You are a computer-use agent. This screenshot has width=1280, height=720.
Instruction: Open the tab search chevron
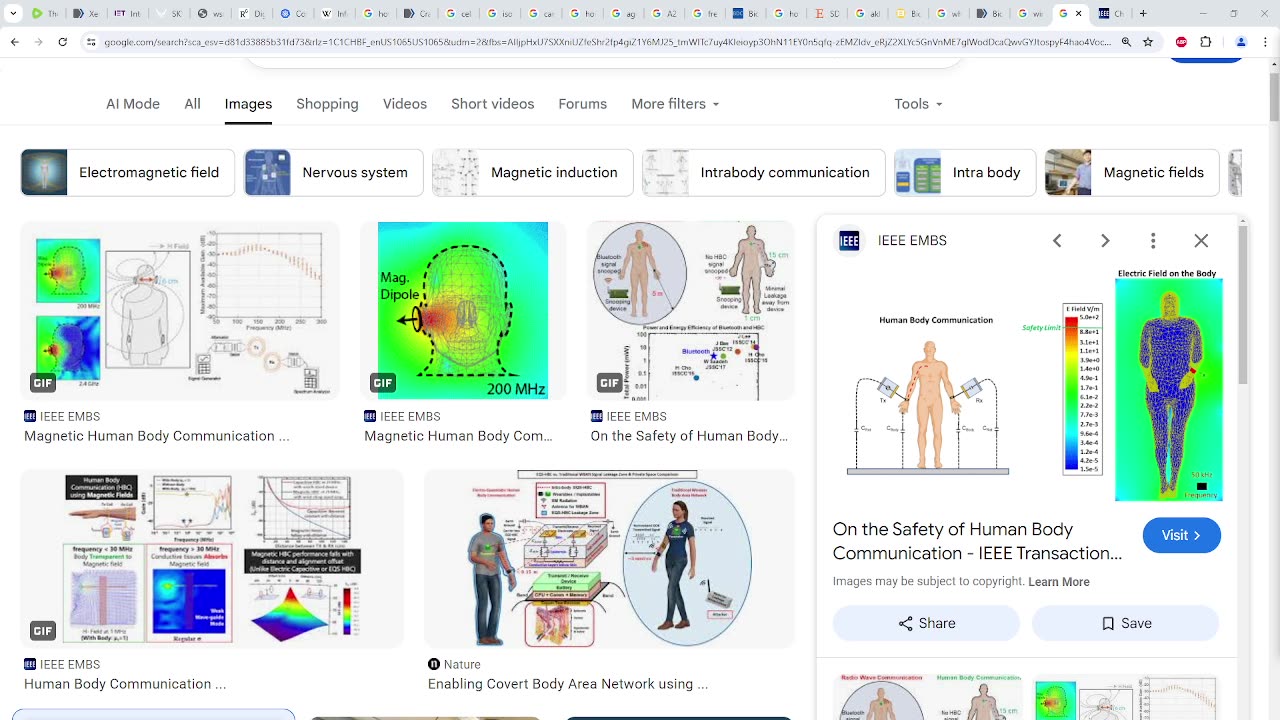click(x=15, y=14)
